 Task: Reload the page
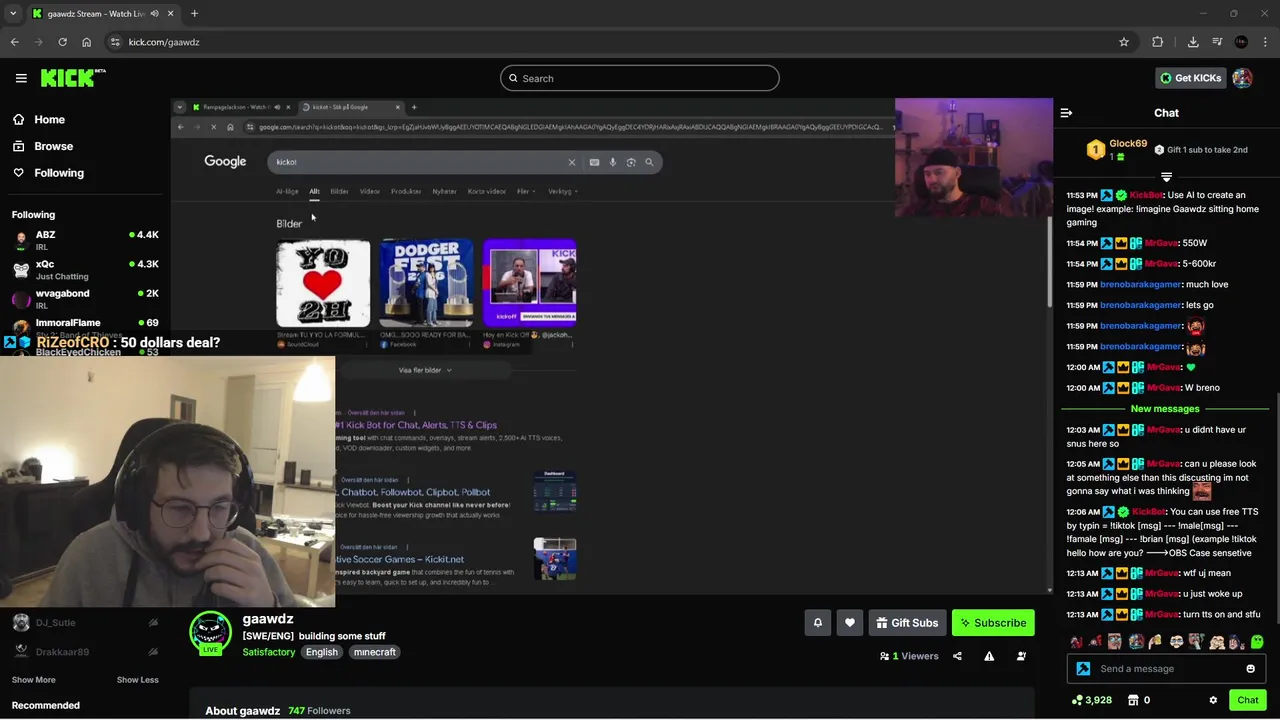(x=62, y=42)
